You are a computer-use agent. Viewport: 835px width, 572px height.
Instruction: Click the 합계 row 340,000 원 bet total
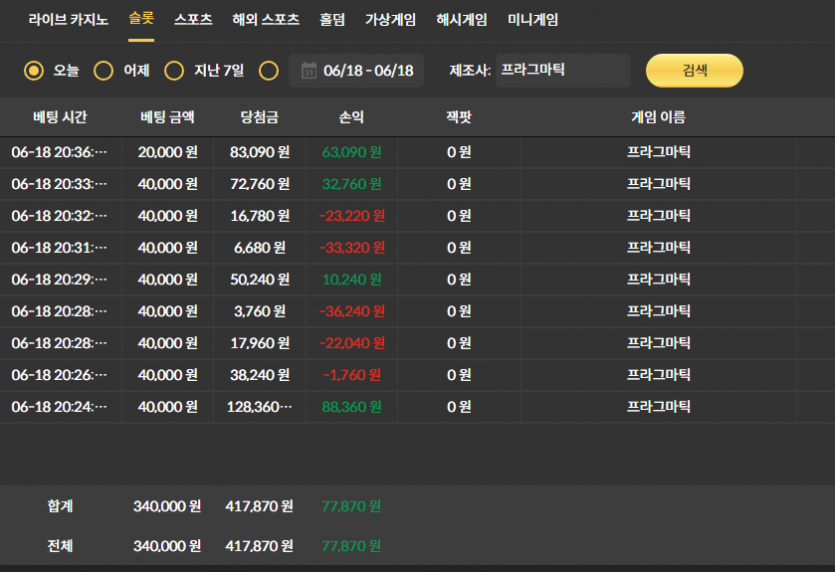(x=167, y=506)
